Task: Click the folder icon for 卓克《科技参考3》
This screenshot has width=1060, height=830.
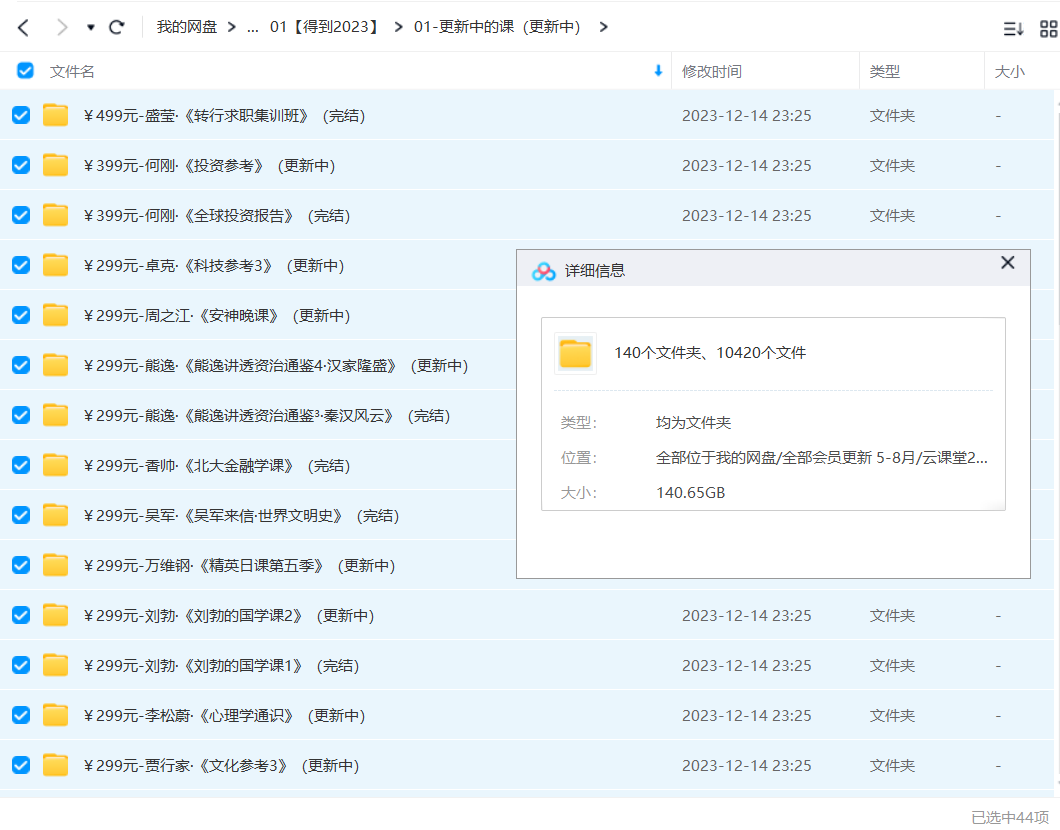Action: pyautogui.click(x=56, y=265)
